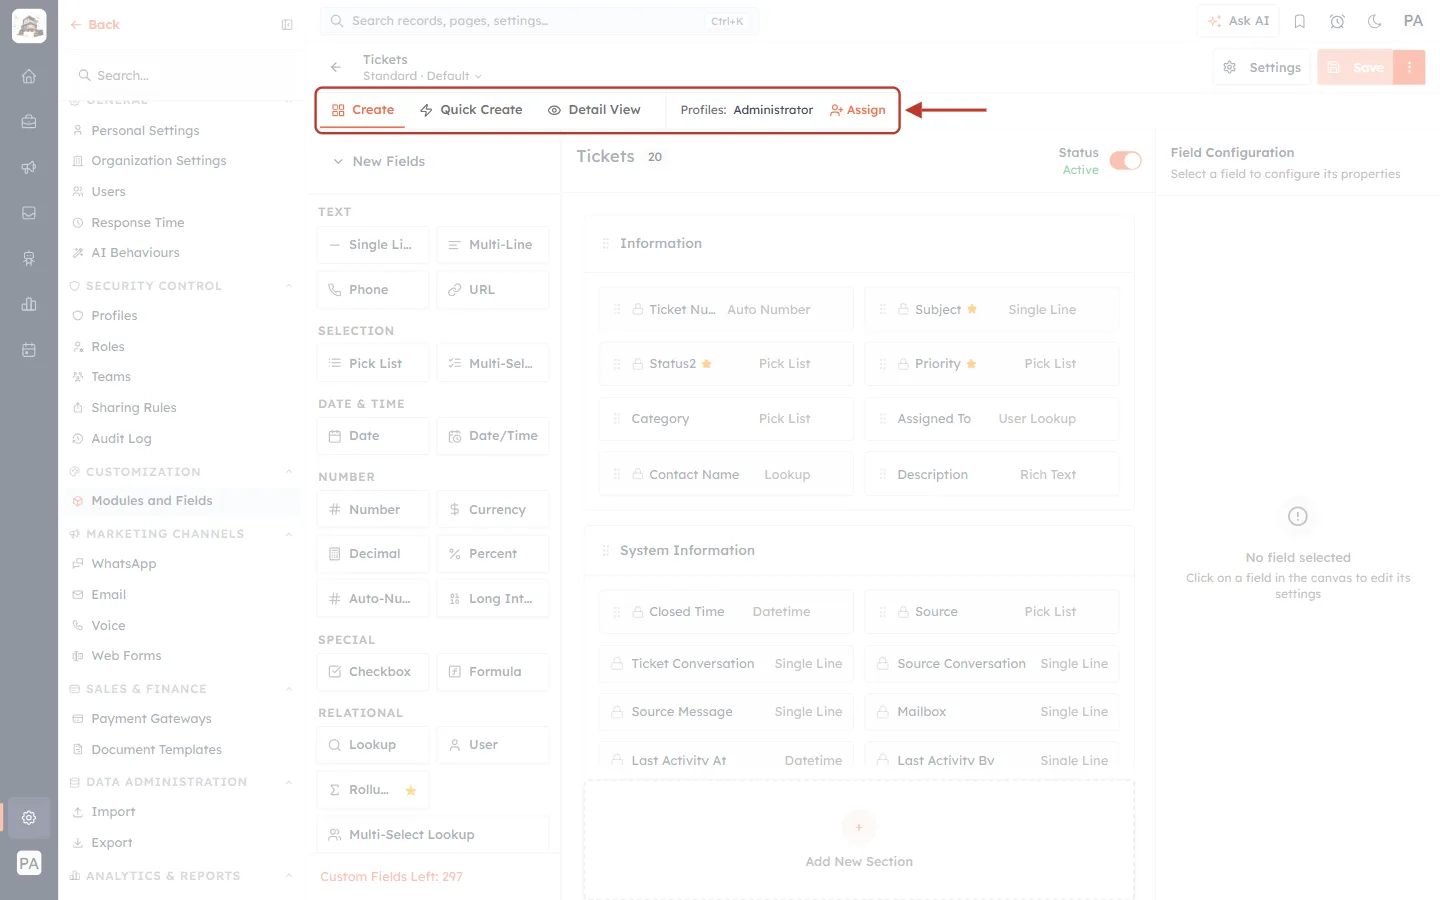Click the sidebar collapse panel icon
Screen dimensions: 1440x900
(287, 25)
